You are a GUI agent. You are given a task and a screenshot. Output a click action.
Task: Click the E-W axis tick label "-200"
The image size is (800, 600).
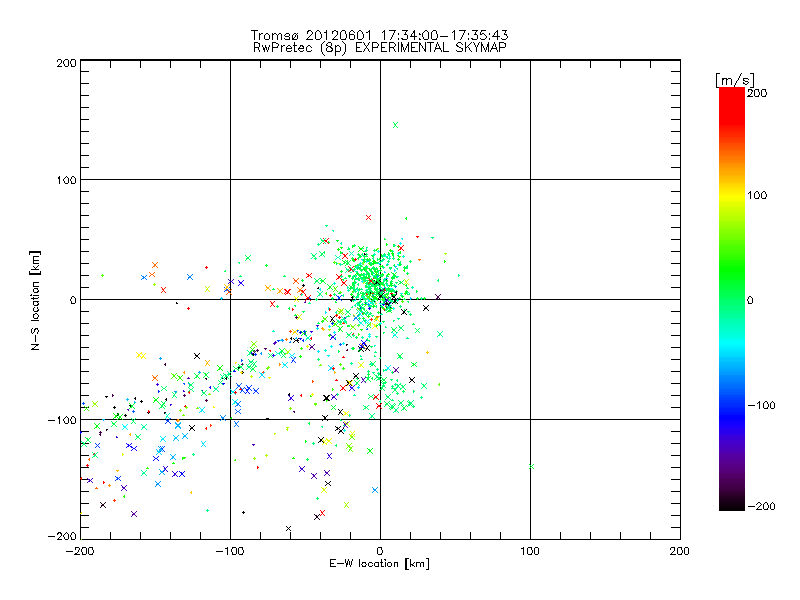pos(80,552)
